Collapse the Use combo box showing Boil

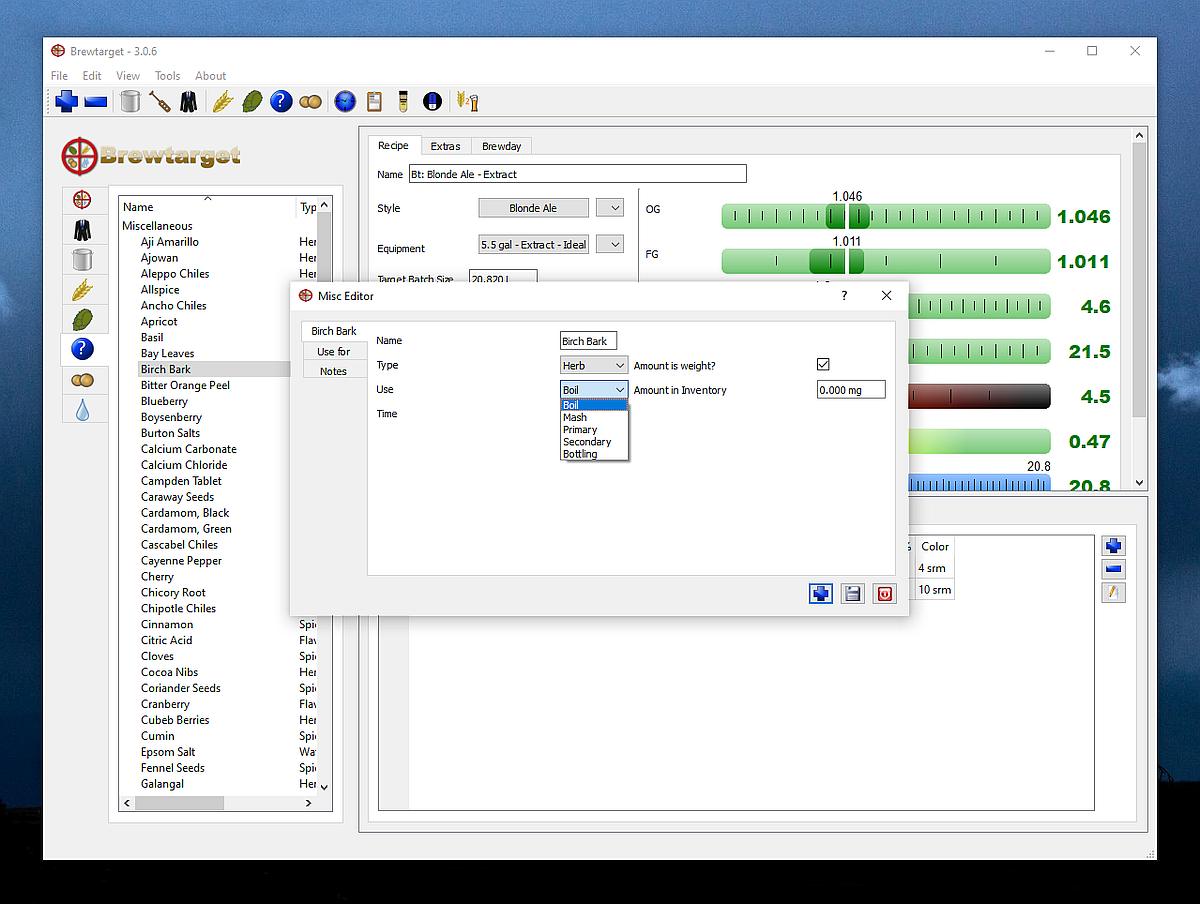[594, 390]
